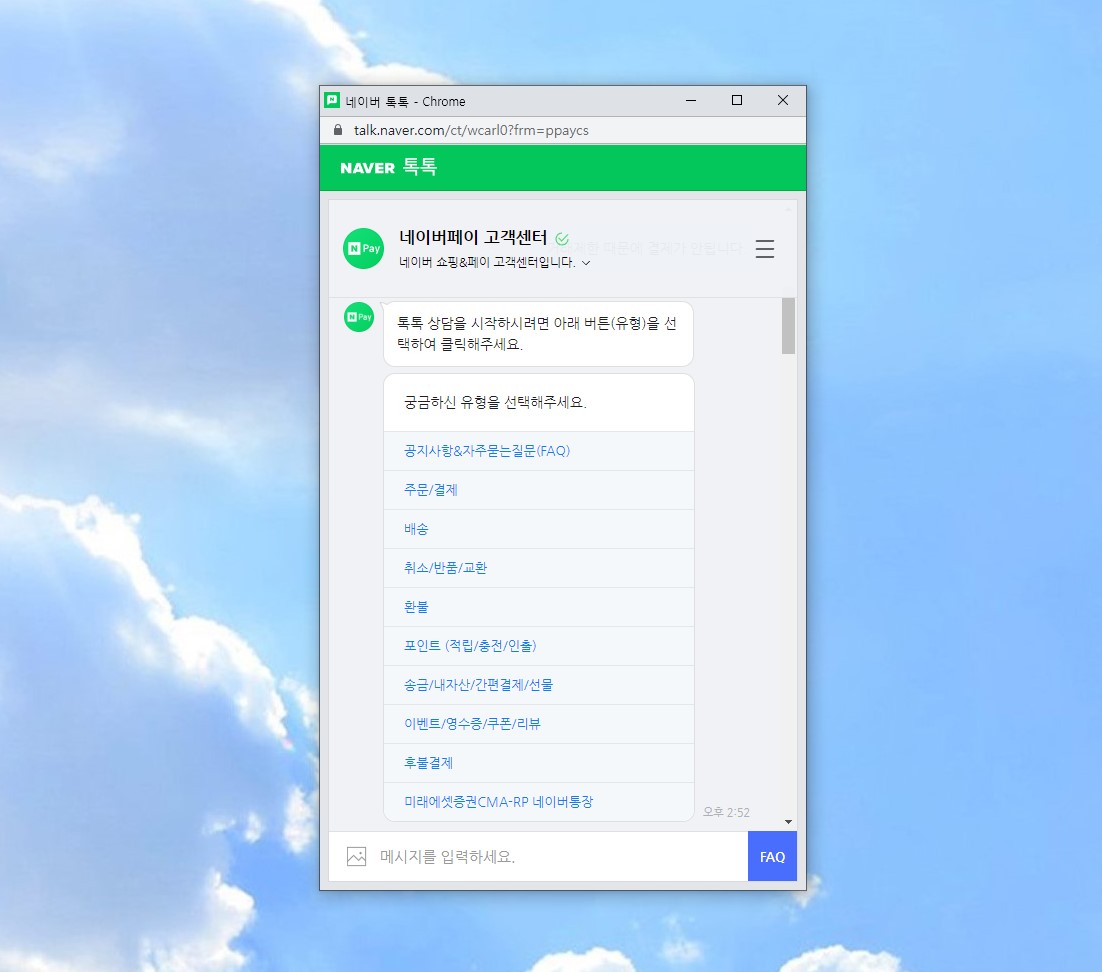The image size is (1102, 972).
Task: Click the image attachment icon
Action: 356,856
